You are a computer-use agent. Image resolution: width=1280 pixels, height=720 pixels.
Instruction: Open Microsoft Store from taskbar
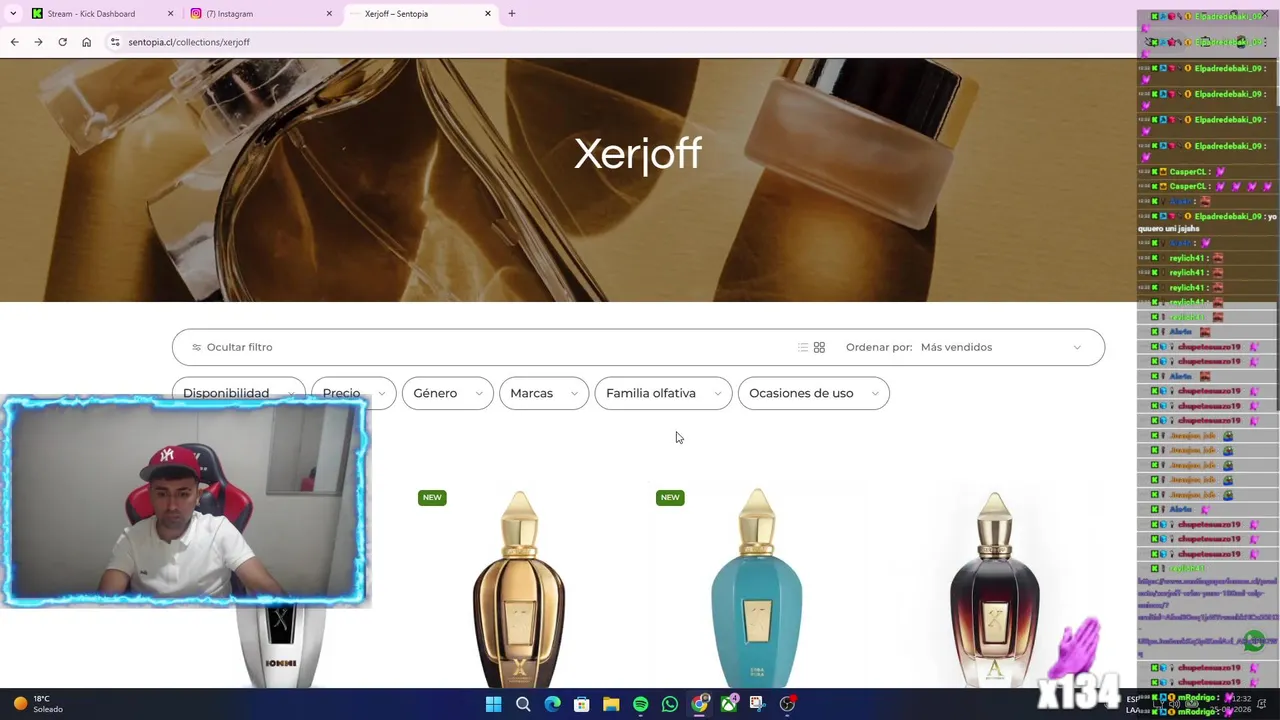[581, 704]
